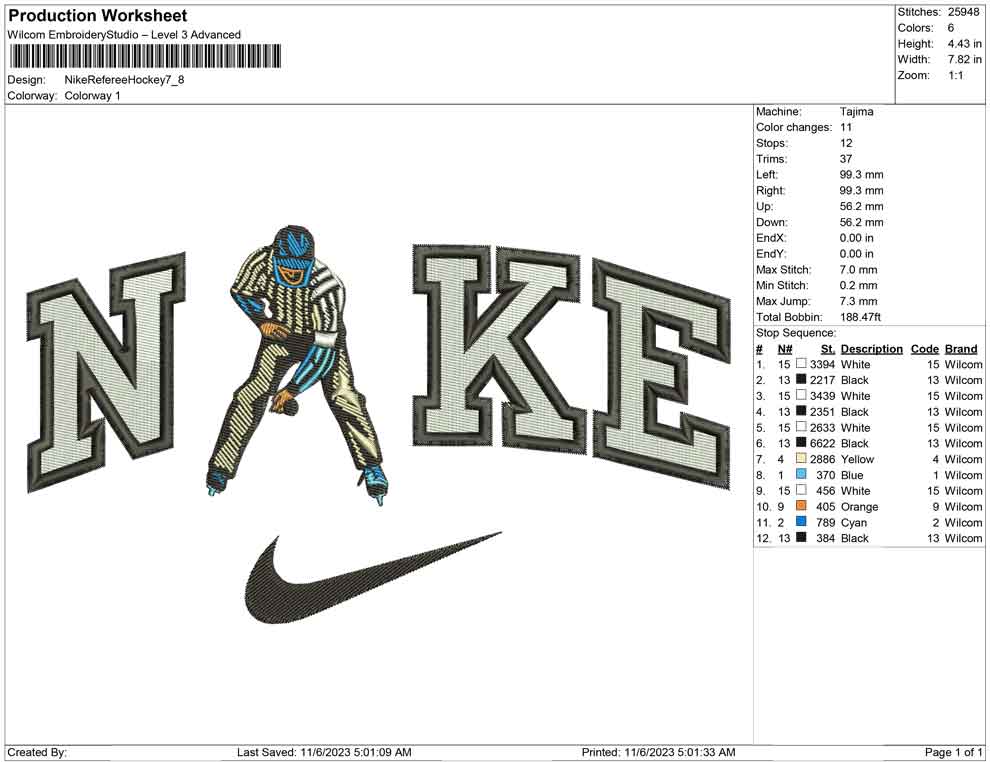Click the yellow swatch in stop 7
Viewport: 990px width, 762px height.
coord(801,458)
